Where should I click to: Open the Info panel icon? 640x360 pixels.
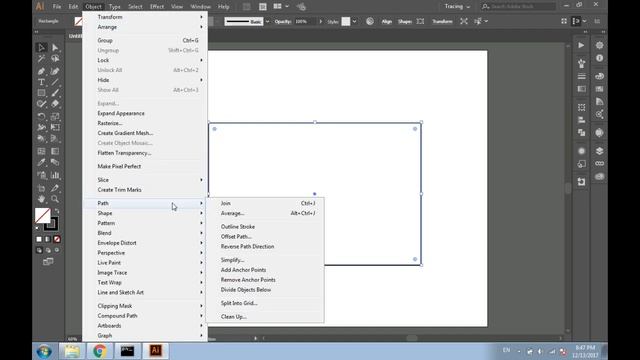(x=599, y=58)
